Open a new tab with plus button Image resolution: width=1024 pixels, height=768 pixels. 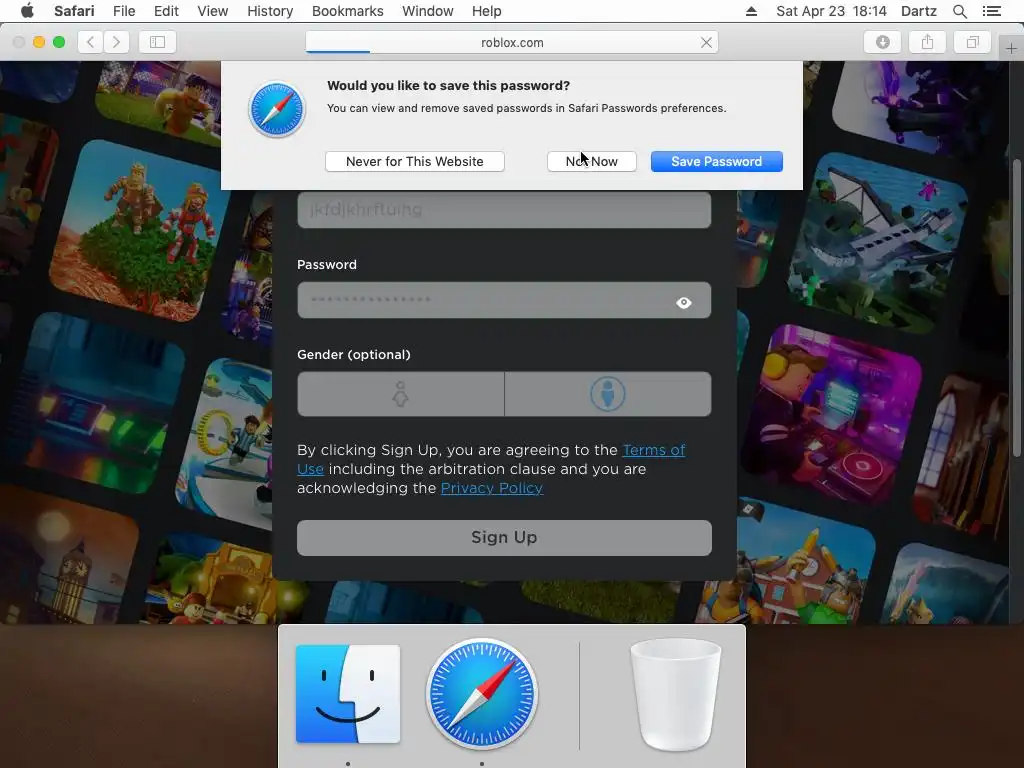point(1011,48)
